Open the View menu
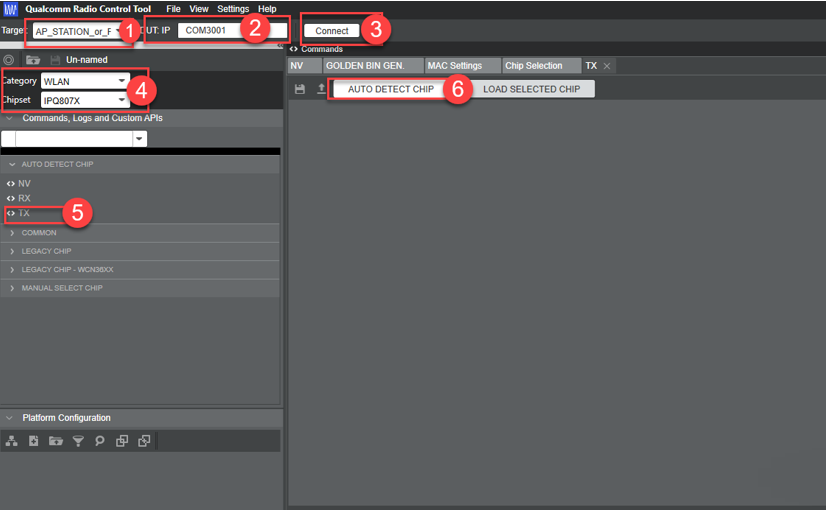 (199, 9)
